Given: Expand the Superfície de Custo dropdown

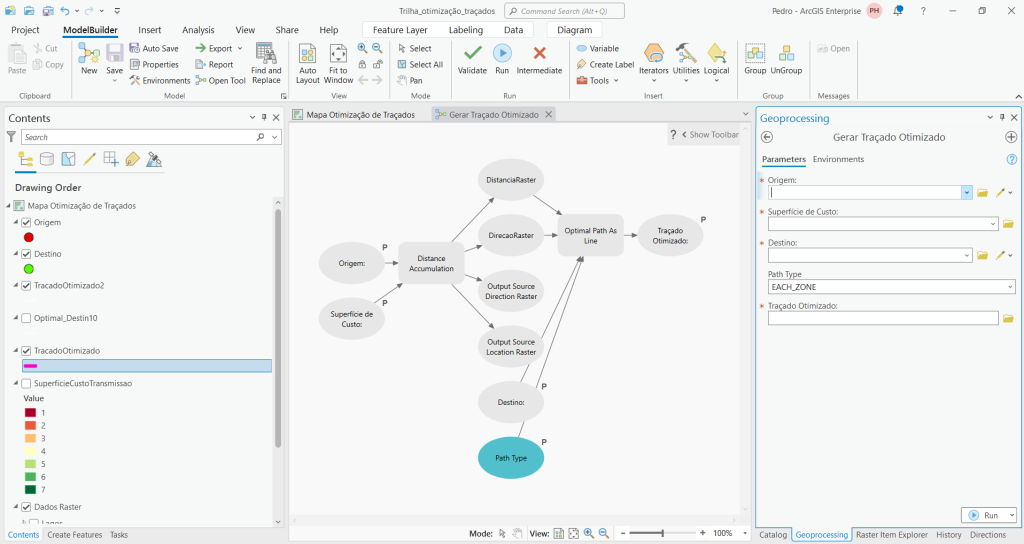Looking at the screenshot, I should click(991, 224).
